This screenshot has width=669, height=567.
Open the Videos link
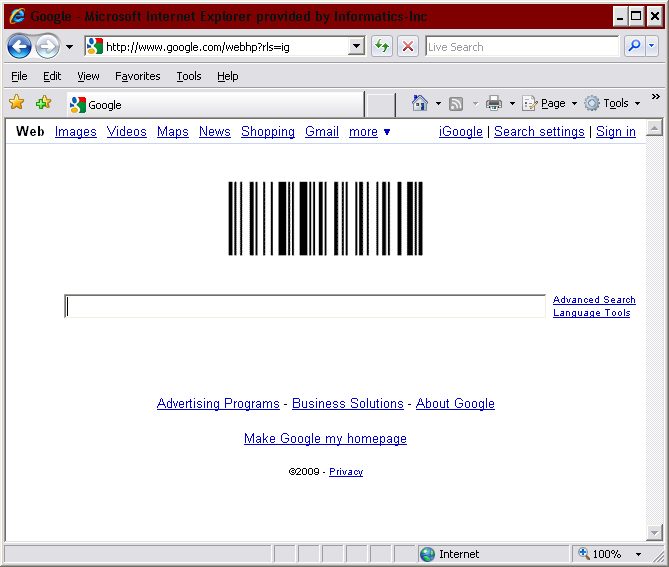tap(127, 132)
